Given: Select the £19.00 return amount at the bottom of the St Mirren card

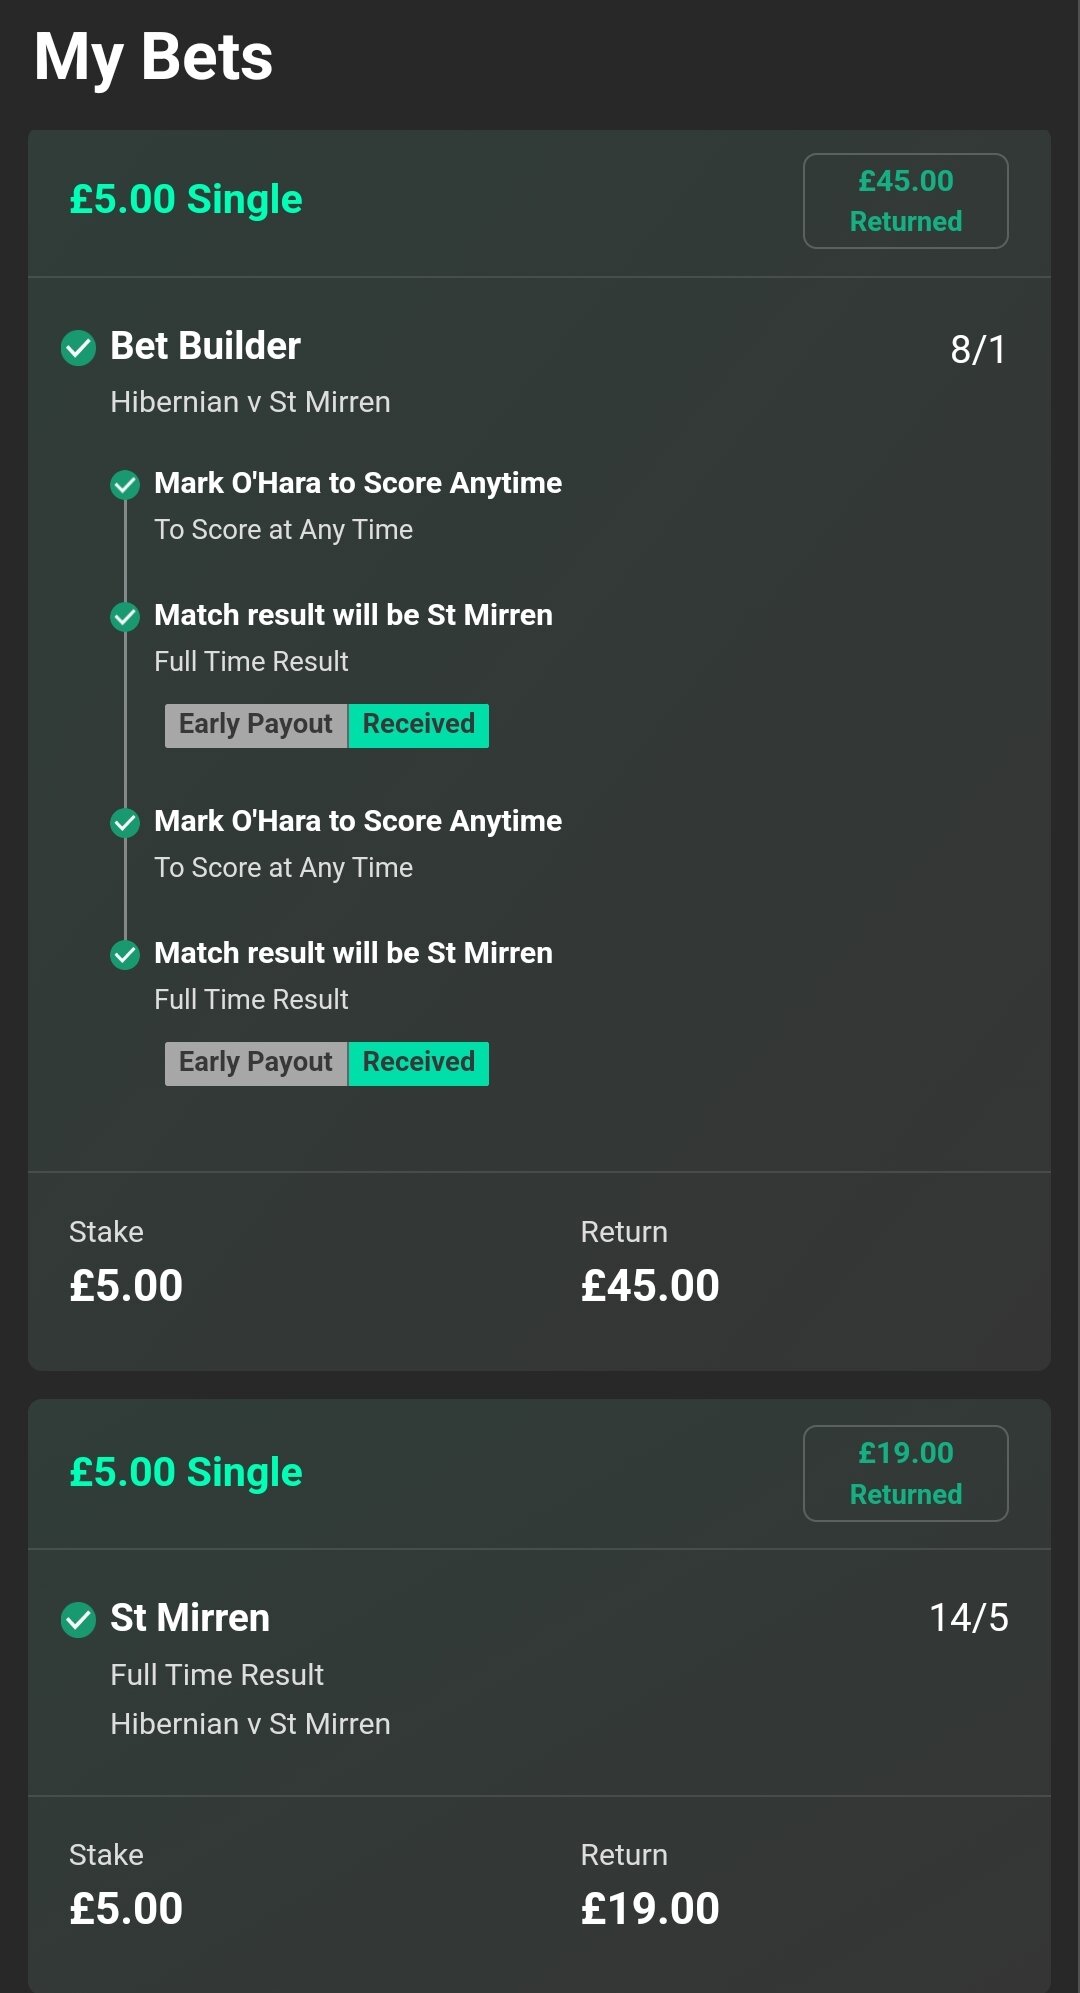Looking at the screenshot, I should pyautogui.click(x=650, y=1909).
